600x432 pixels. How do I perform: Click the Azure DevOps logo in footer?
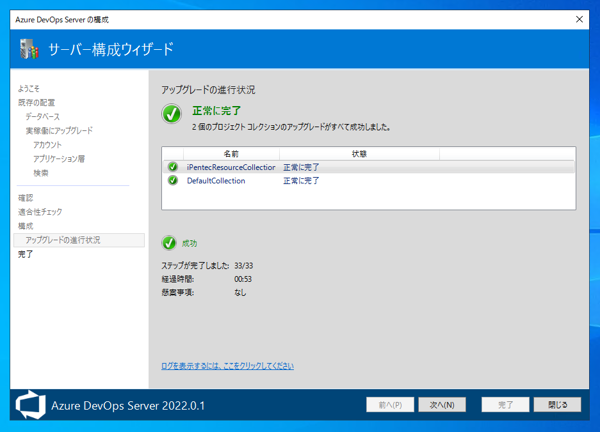pyautogui.click(x=30, y=405)
